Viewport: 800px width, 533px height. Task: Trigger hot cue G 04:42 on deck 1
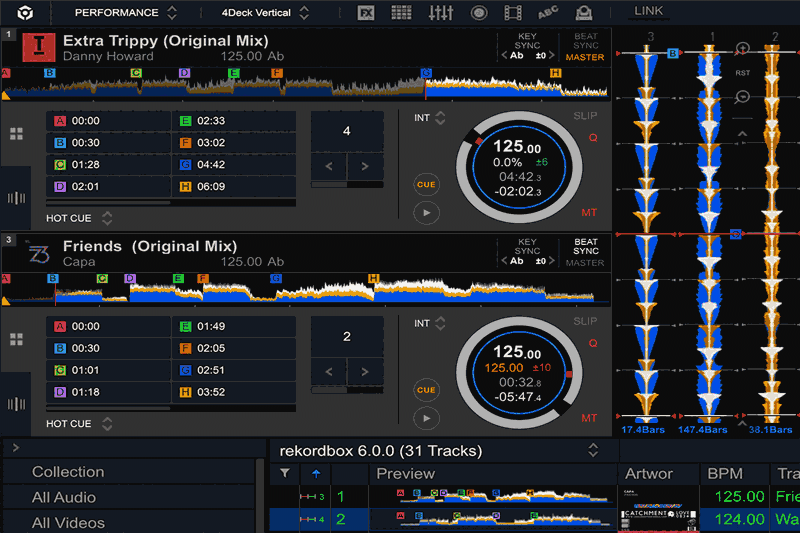click(x=234, y=165)
